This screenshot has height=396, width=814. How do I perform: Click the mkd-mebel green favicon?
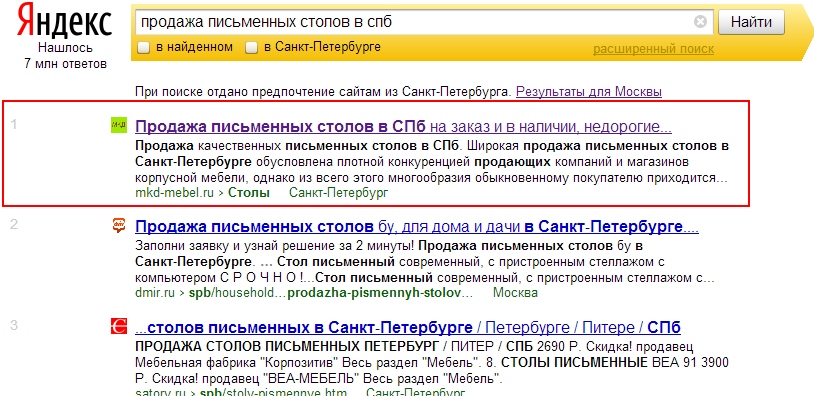pos(119,126)
